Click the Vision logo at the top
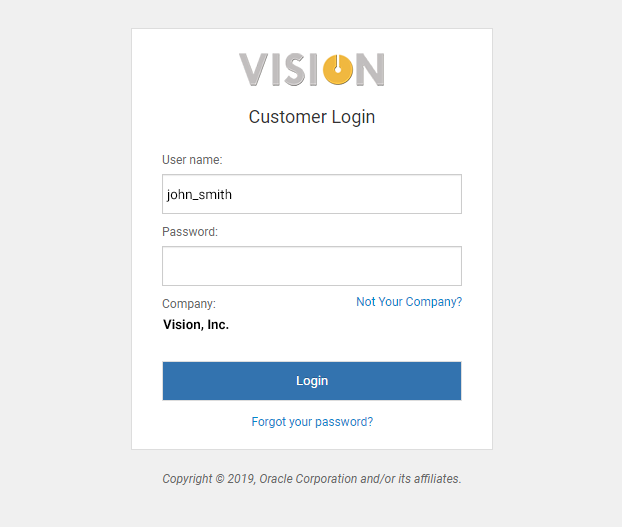Viewport: 622px width, 527px height. [311, 69]
